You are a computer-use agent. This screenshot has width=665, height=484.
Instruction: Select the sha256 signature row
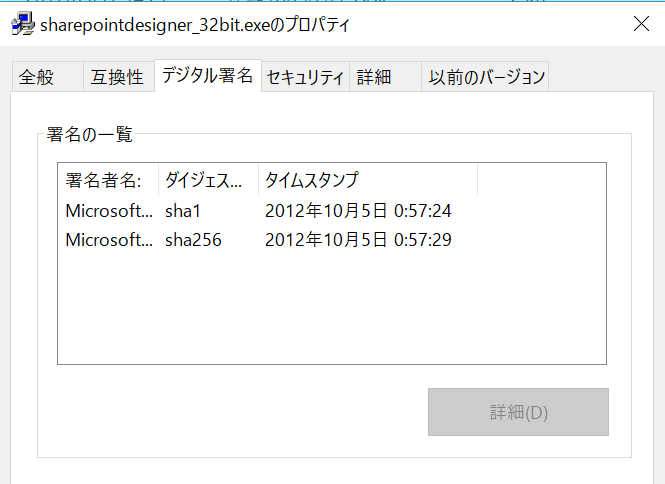point(332,240)
